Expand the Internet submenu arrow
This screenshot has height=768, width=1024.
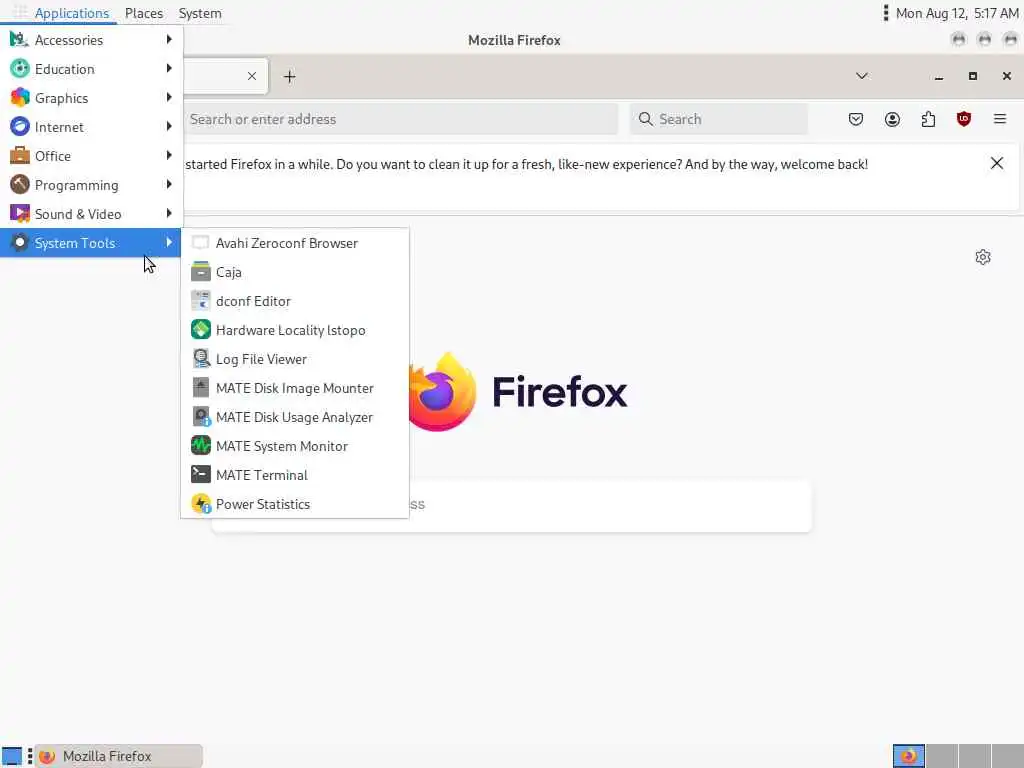(169, 126)
